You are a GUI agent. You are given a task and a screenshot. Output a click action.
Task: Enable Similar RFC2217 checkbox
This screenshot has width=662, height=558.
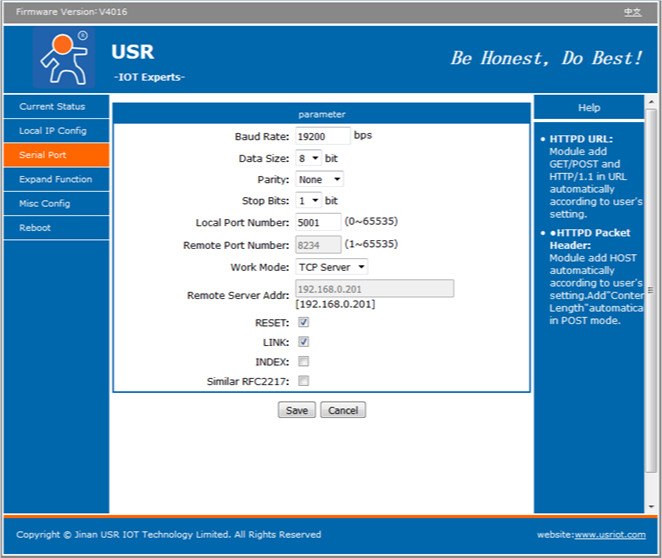[303, 381]
